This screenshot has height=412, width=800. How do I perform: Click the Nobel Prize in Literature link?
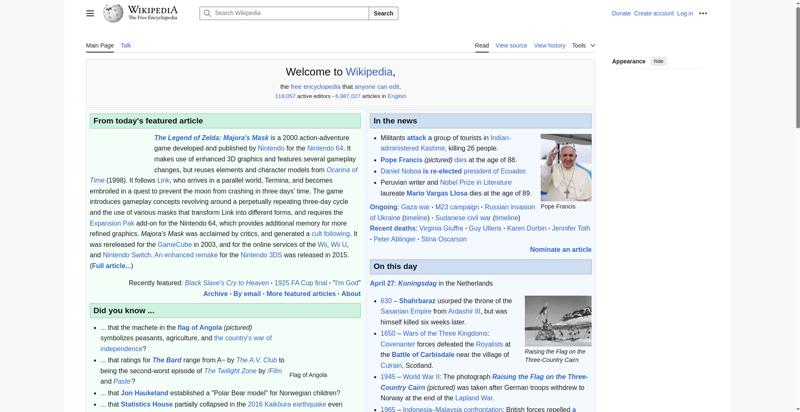point(476,183)
